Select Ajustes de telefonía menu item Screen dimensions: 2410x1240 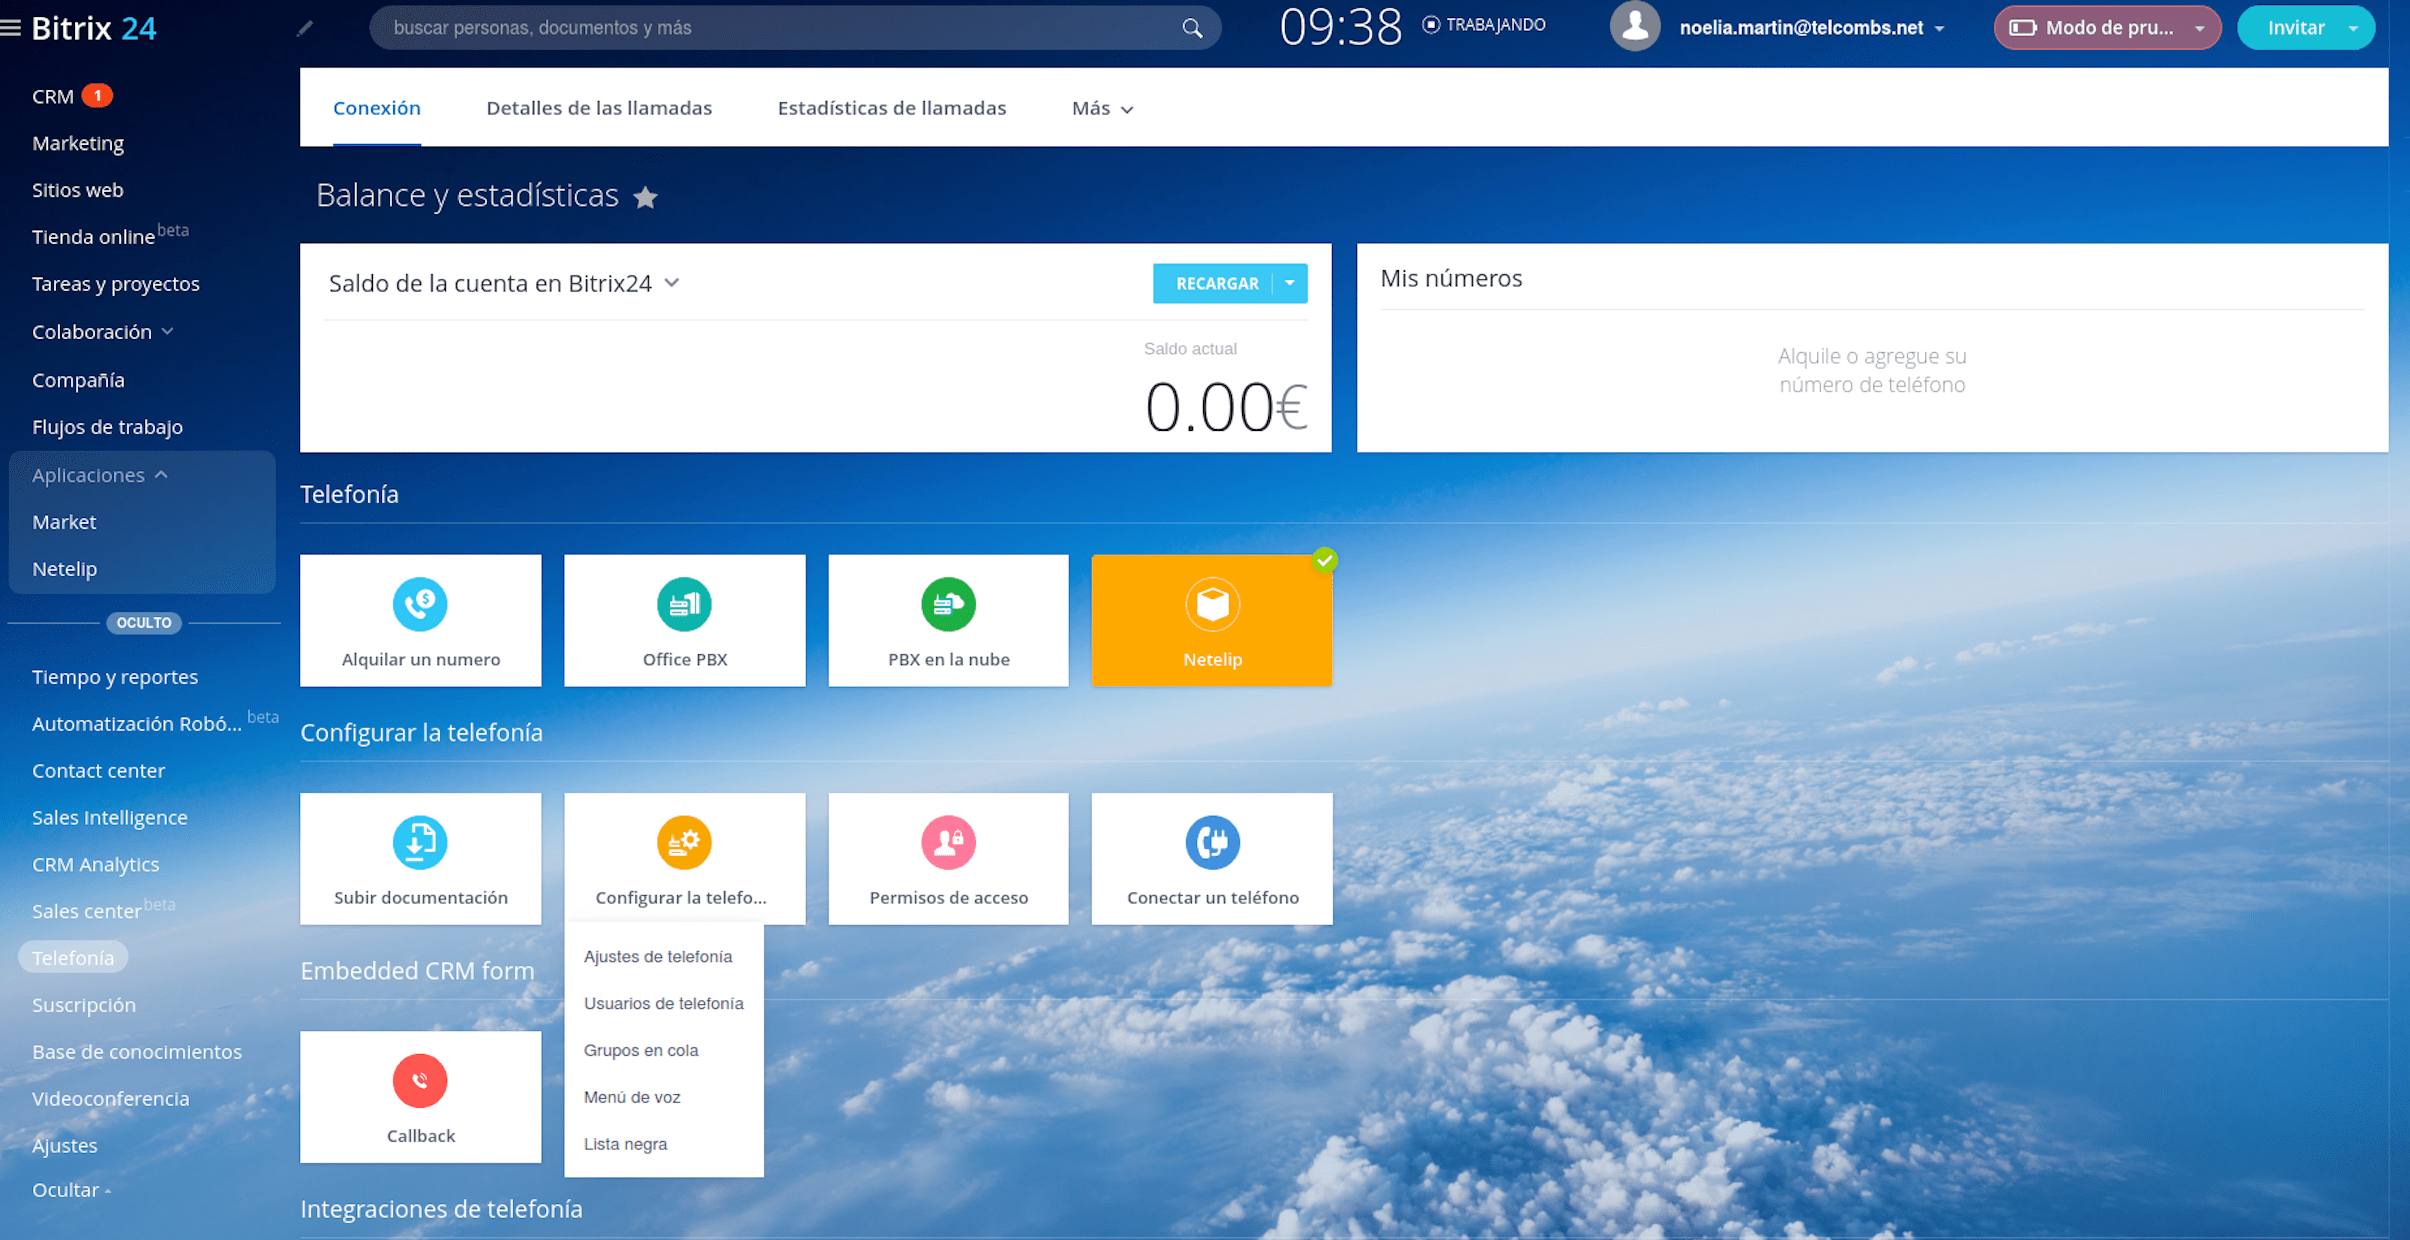click(658, 957)
